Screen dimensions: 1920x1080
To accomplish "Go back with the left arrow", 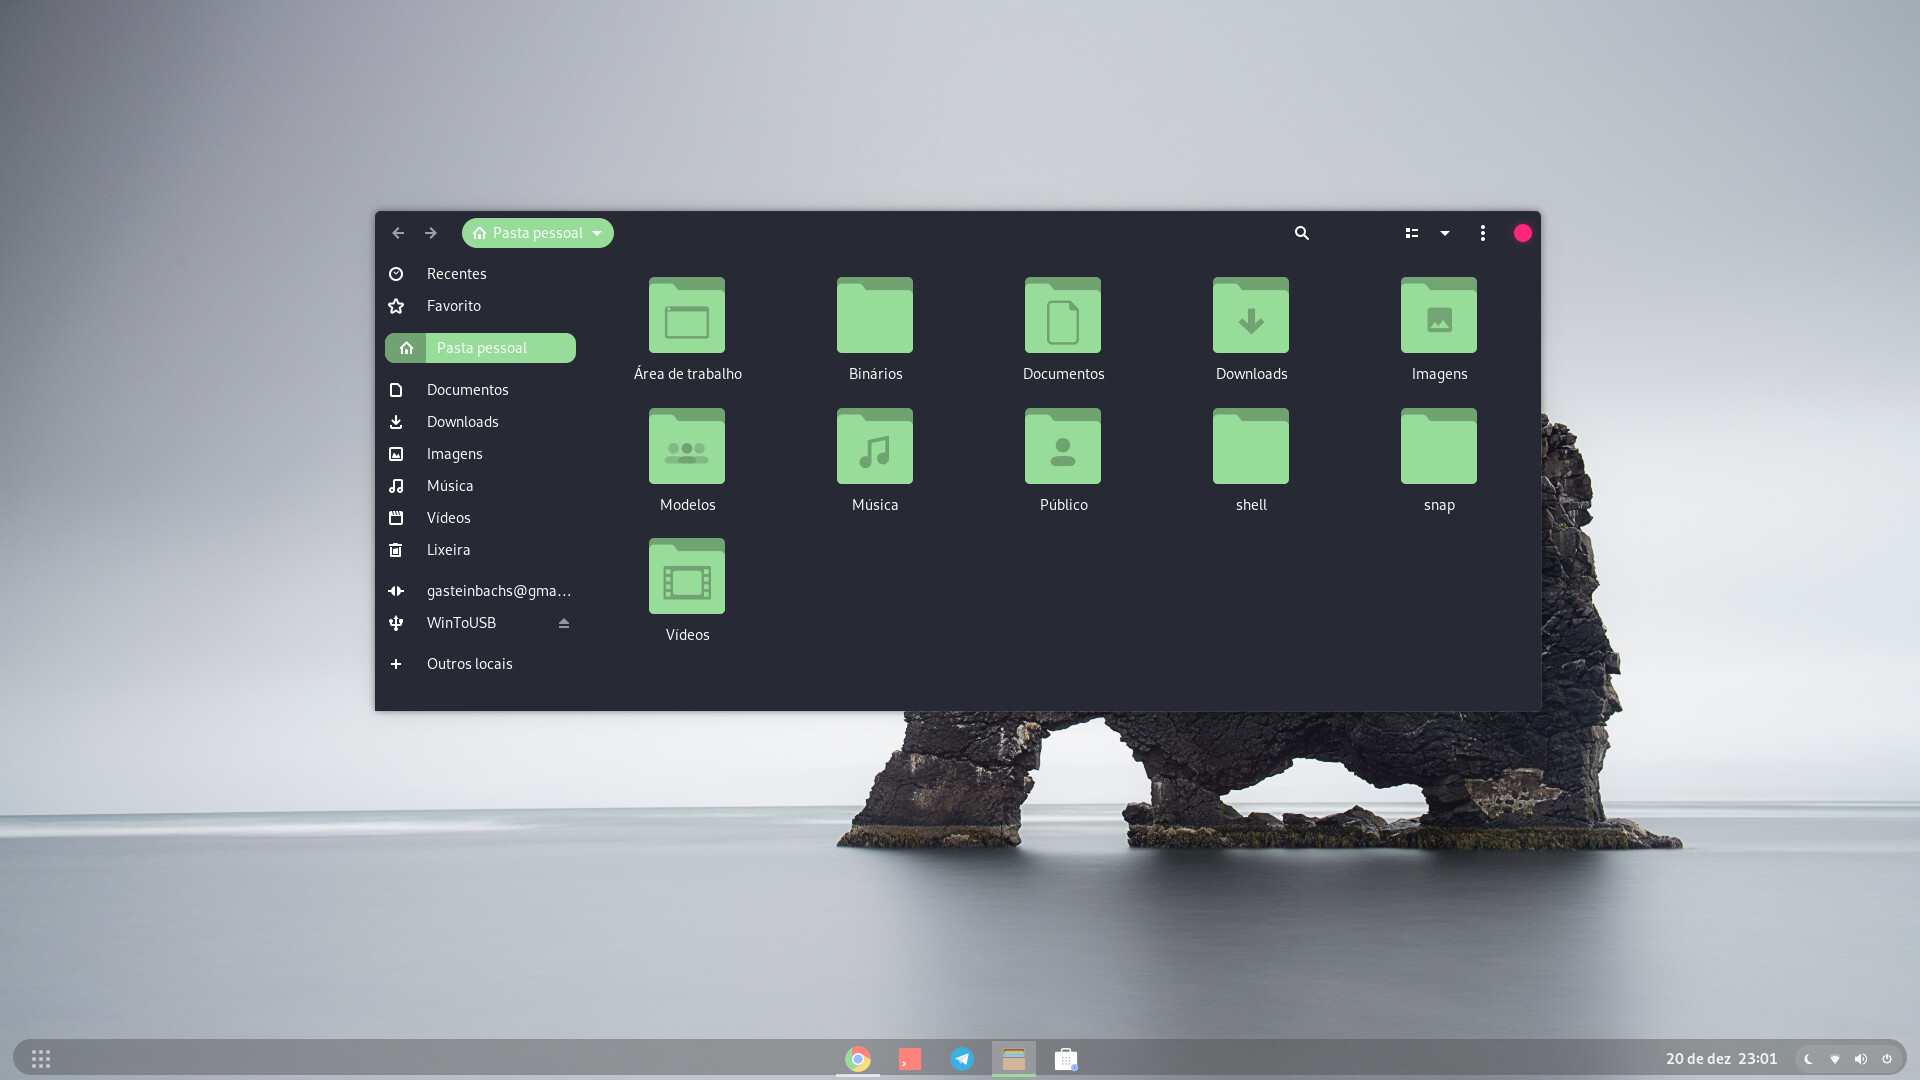I will tap(398, 233).
